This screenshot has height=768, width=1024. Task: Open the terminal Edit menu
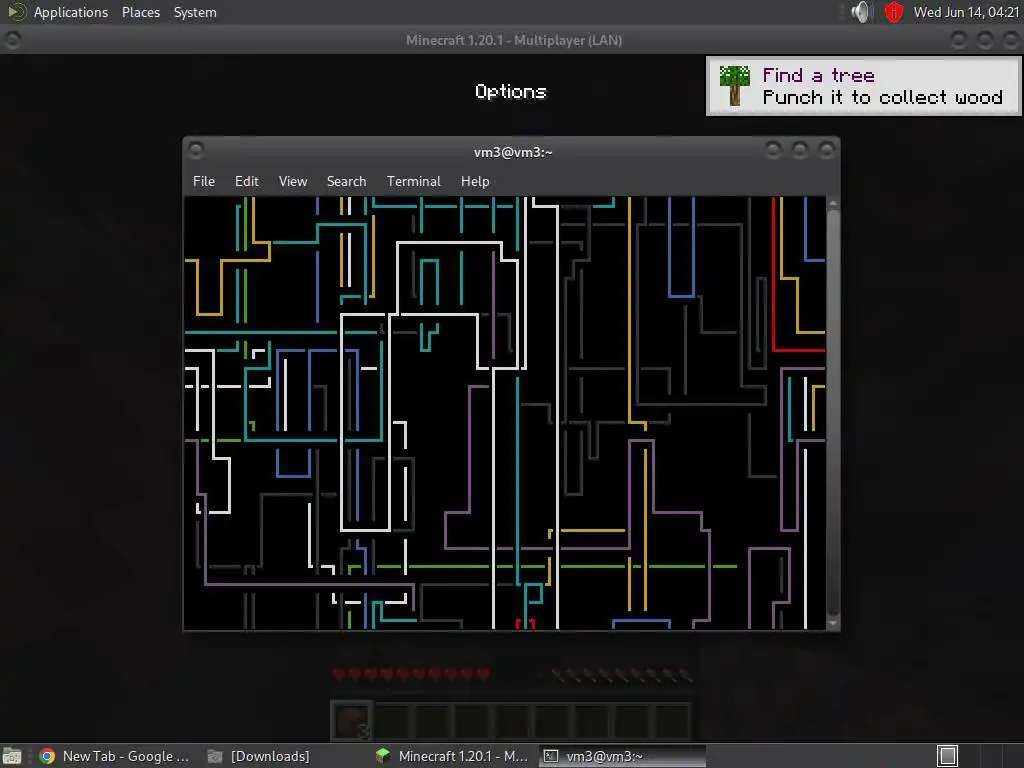[247, 182]
